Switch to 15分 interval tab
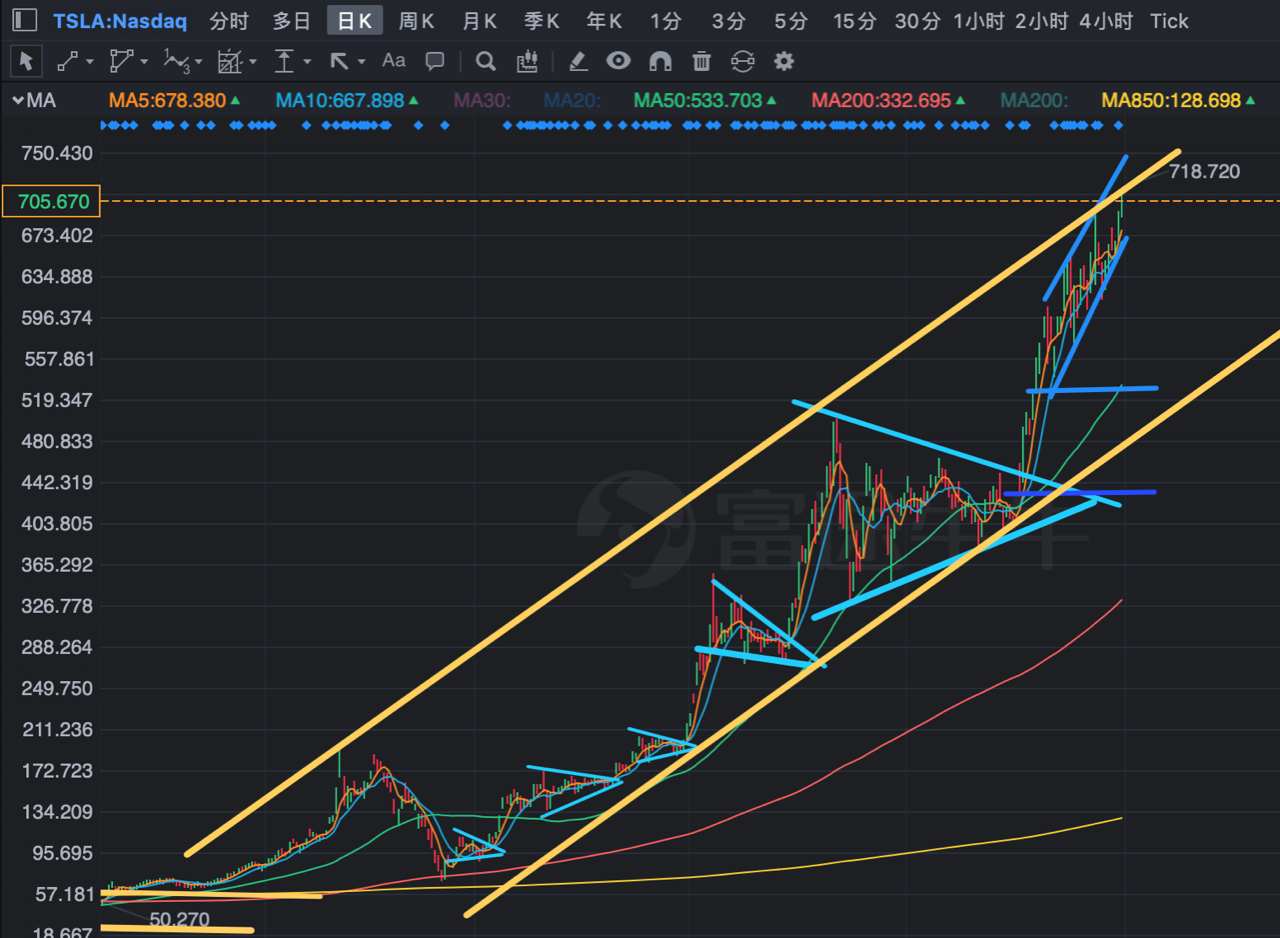The height and width of the screenshot is (938, 1280). 854,21
